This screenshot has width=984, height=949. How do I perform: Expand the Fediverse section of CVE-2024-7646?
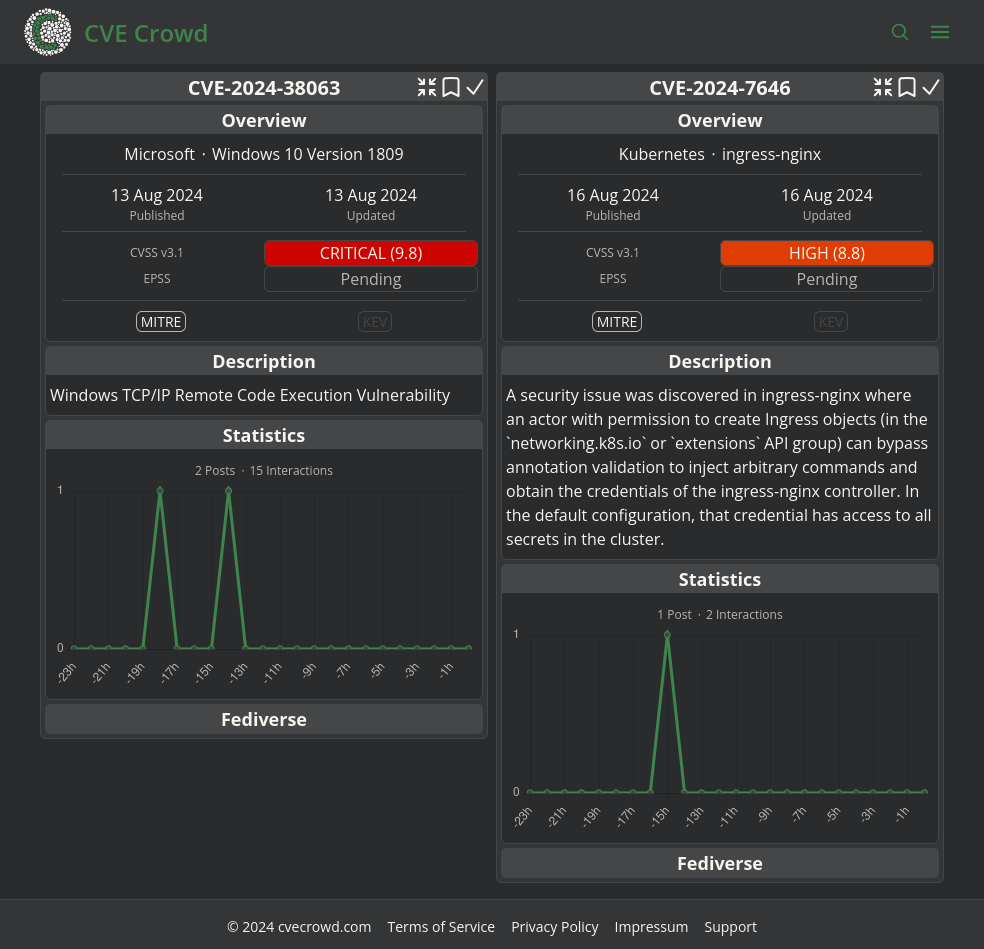click(x=720, y=863)
